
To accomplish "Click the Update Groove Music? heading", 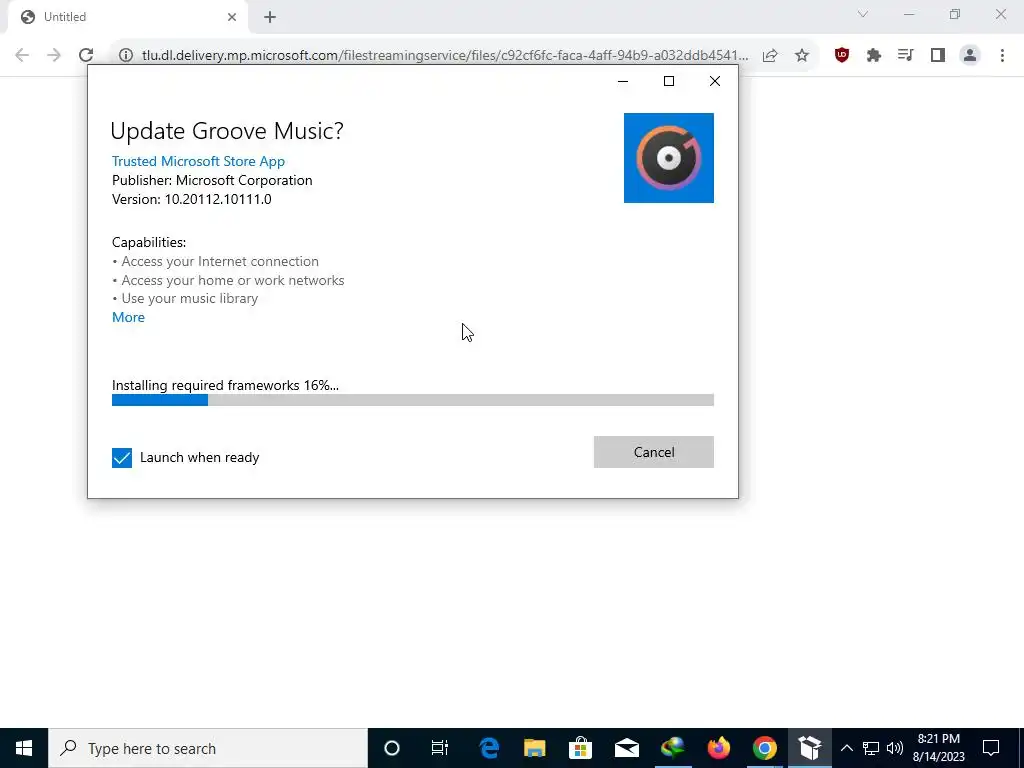I will [x=227, y=131].
